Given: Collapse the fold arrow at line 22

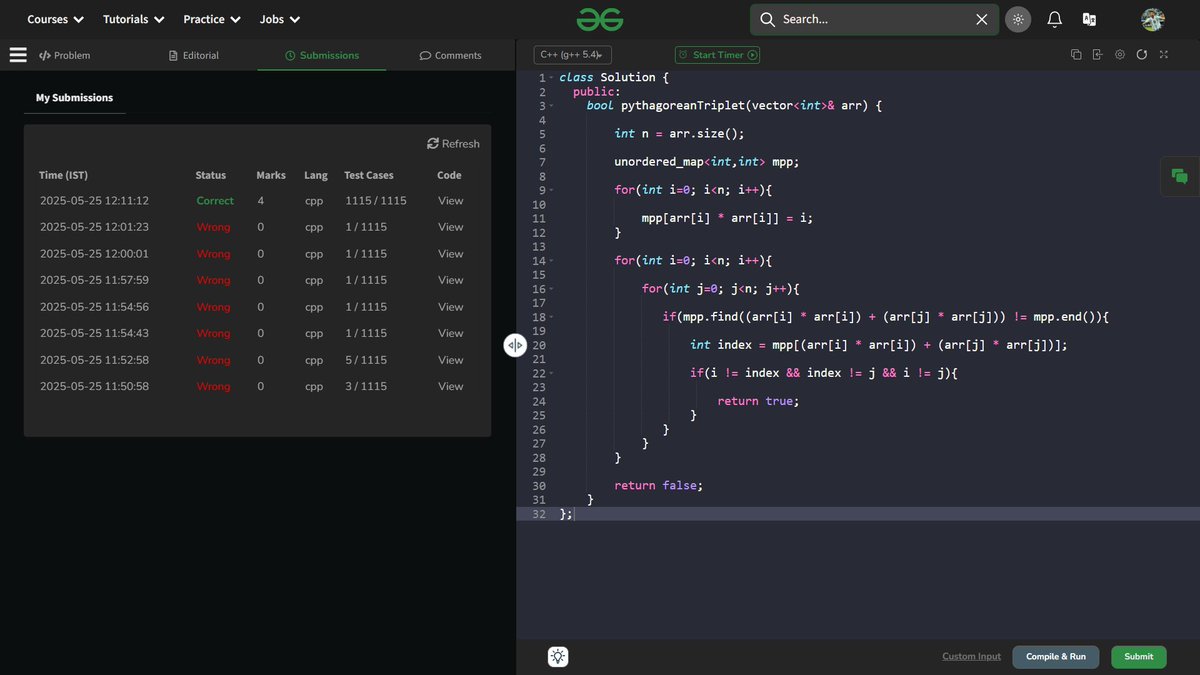Looking at the screenshot, I should click(551, 373).
